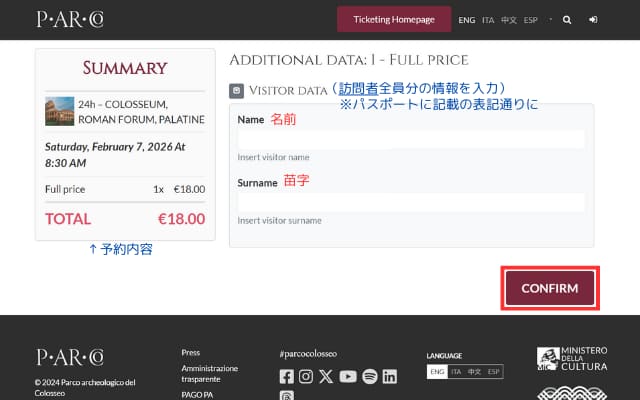
Task: Click the visitor Name input field
Action: [410, 139]
